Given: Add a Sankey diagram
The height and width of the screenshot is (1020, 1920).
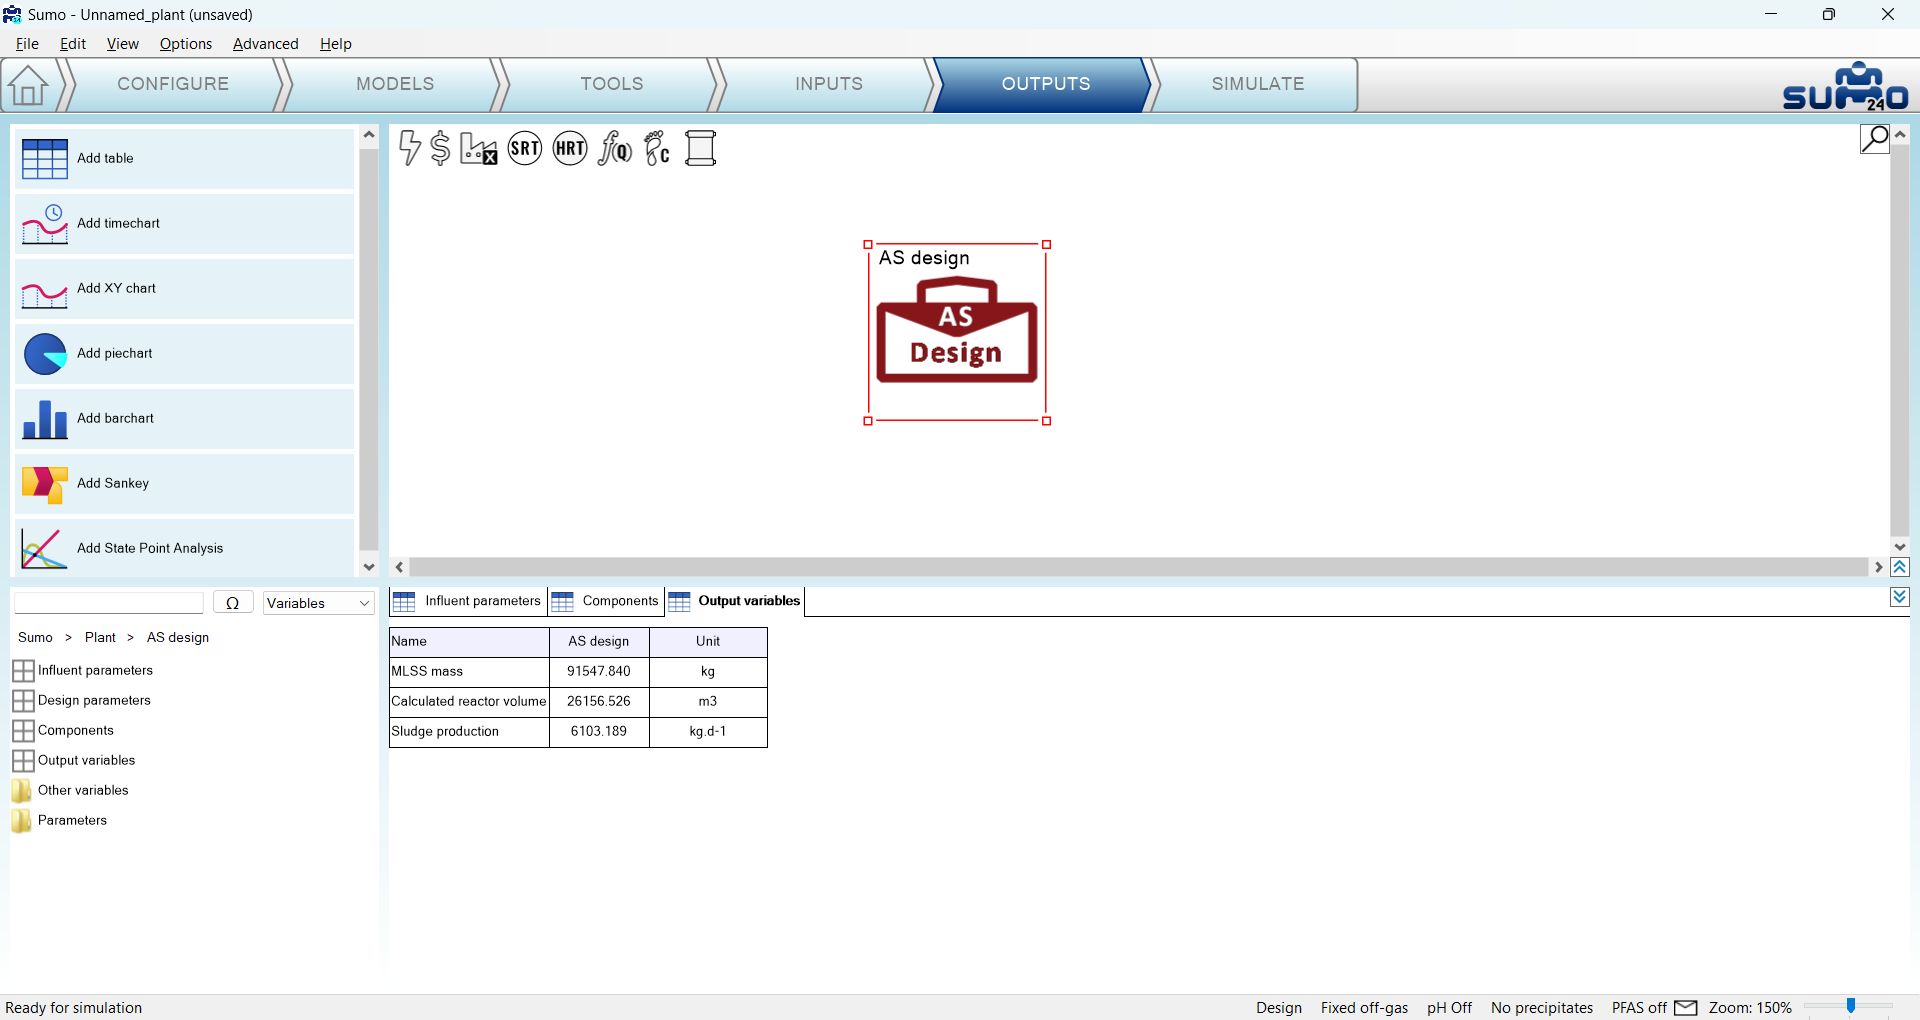Looking at the screenshot, I should point(185,483).
